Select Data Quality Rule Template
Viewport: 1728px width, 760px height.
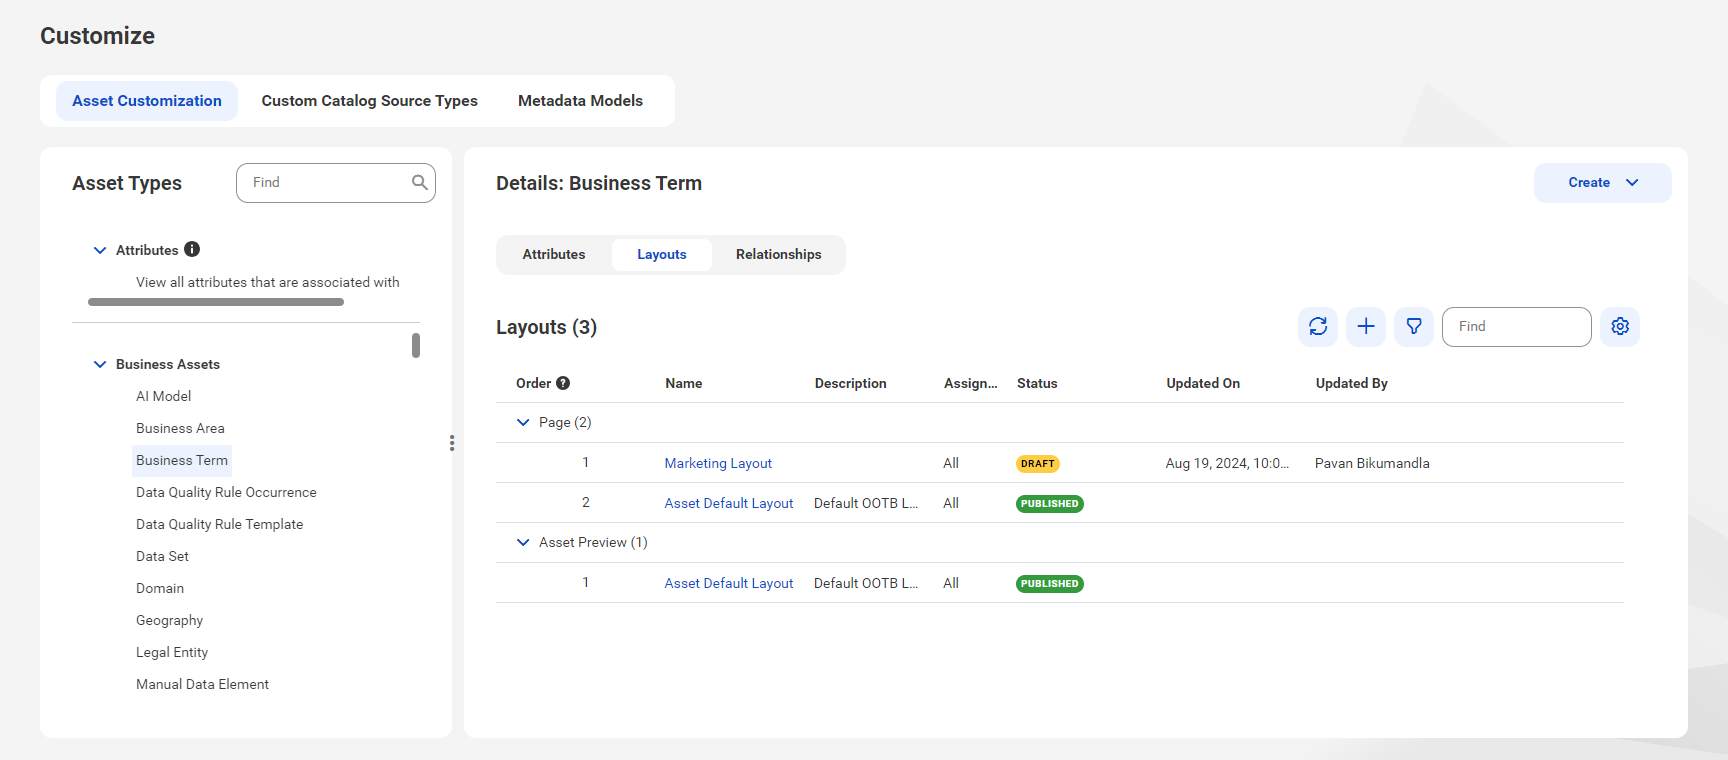[220, 524]
